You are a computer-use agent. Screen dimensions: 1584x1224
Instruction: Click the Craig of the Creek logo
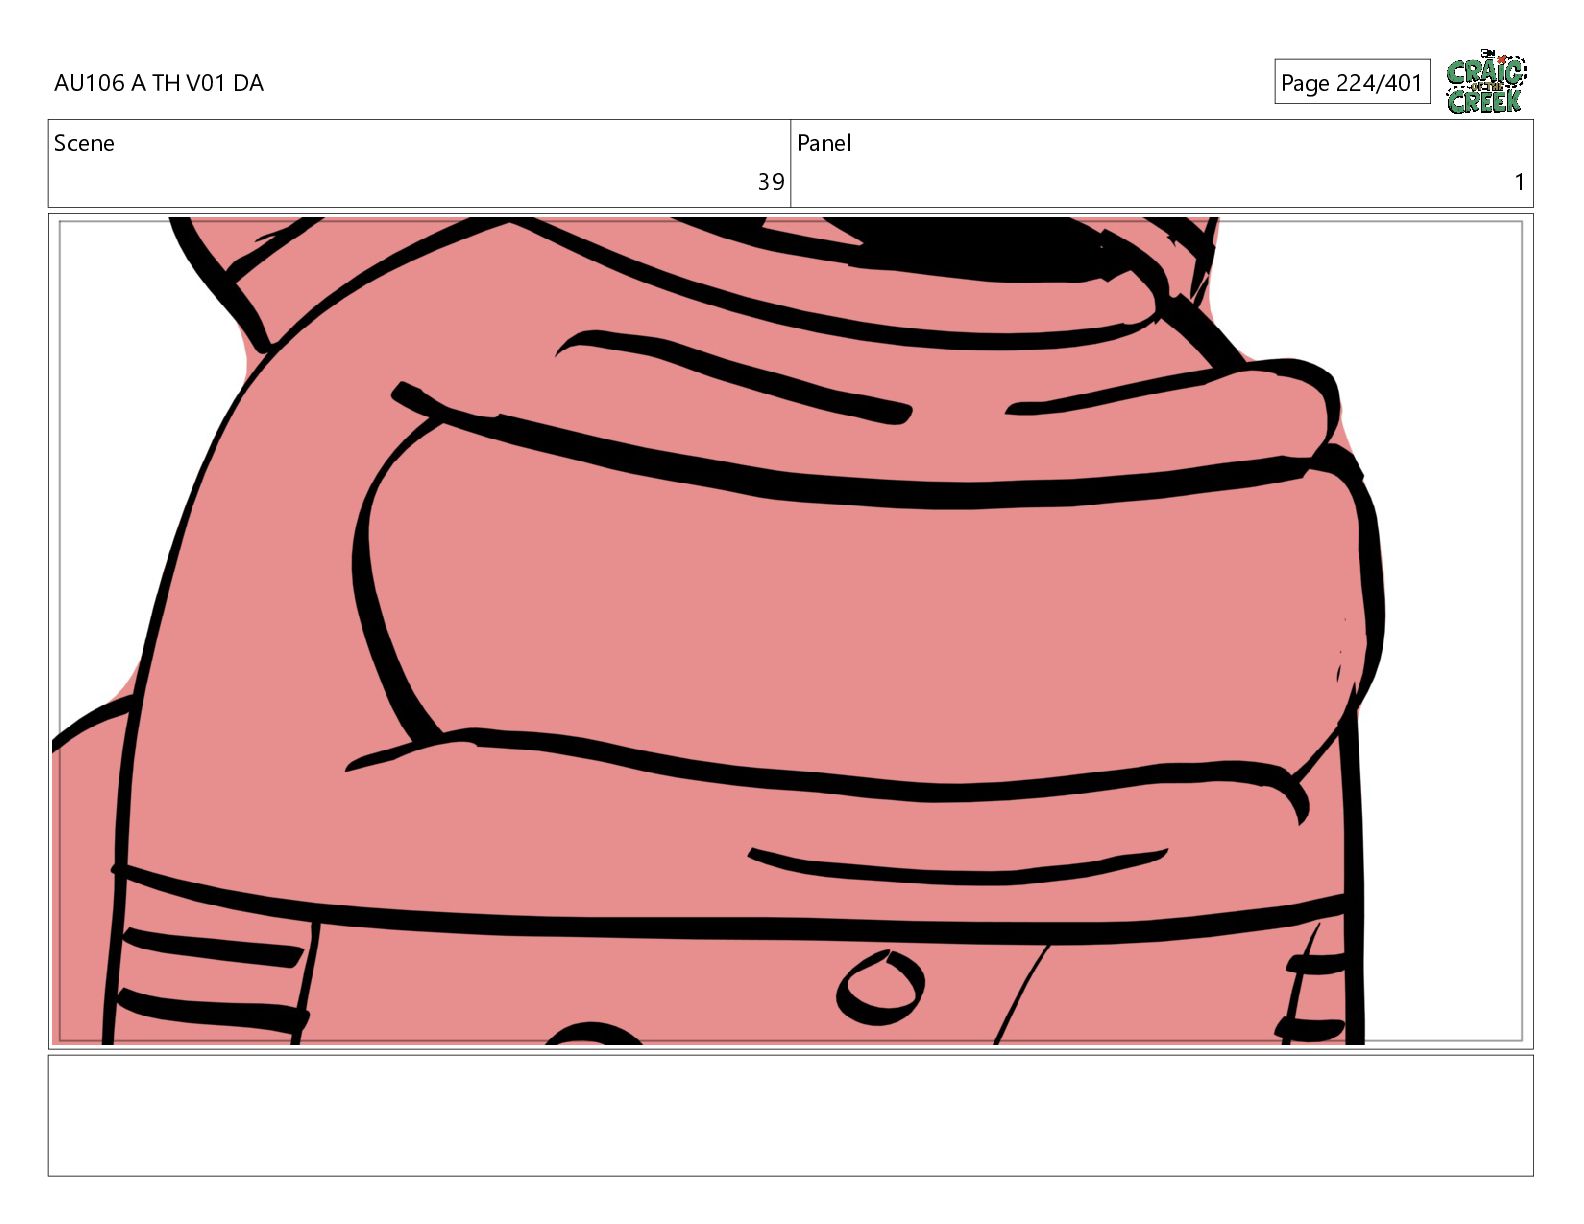click(x=1486, y=81)
